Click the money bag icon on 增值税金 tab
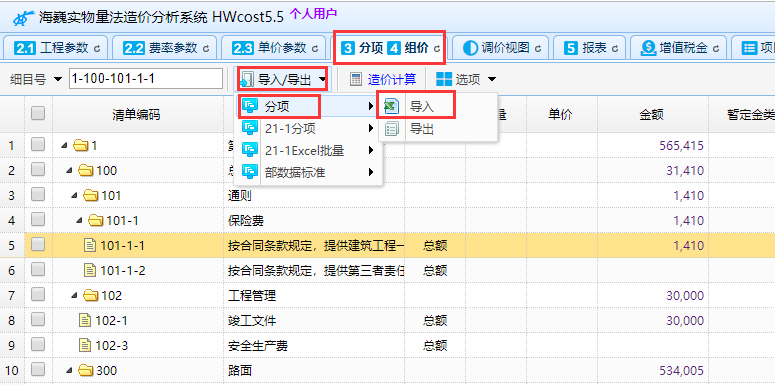 coord(648,48)
